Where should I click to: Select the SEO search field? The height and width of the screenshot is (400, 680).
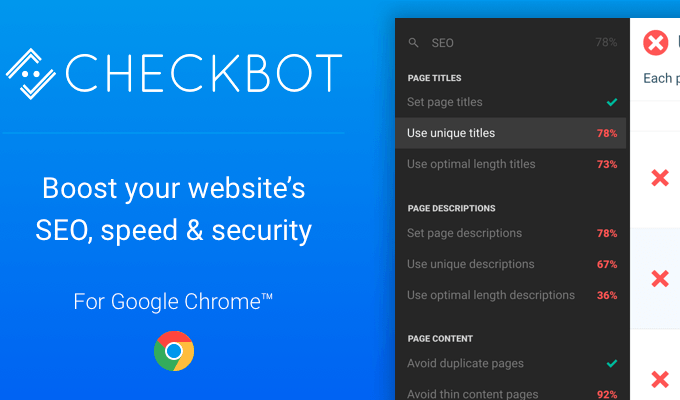500,43
